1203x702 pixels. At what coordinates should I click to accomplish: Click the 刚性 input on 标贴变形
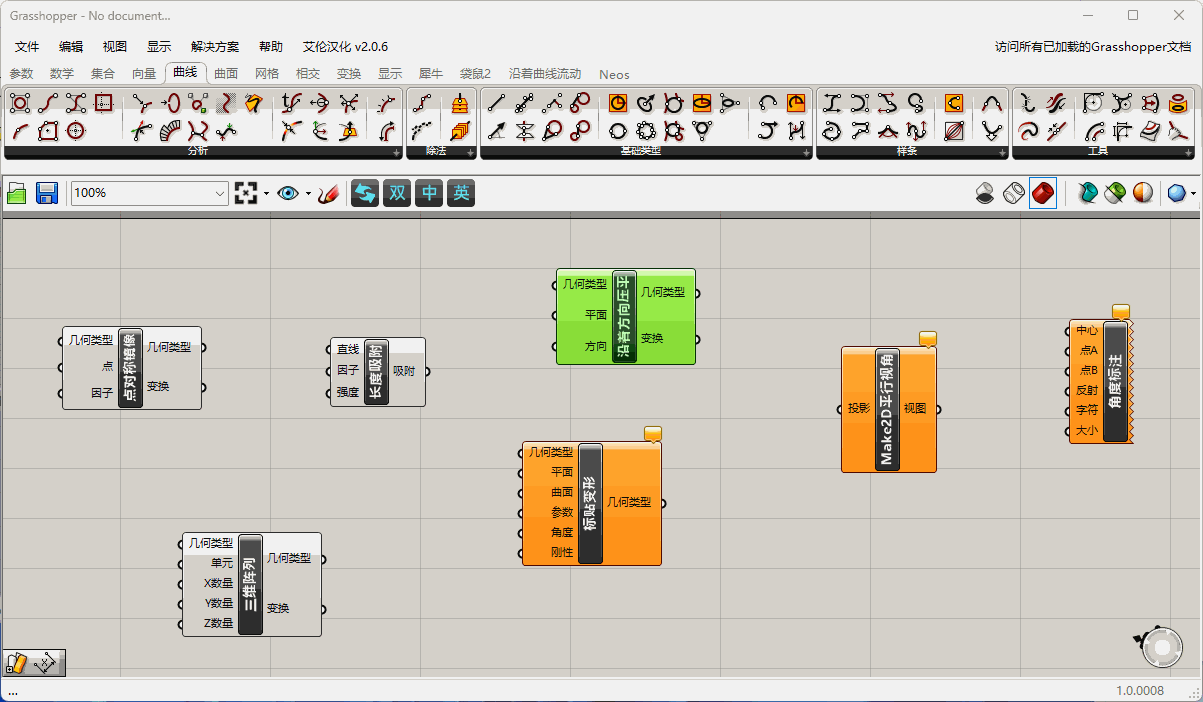click(562, 552)
